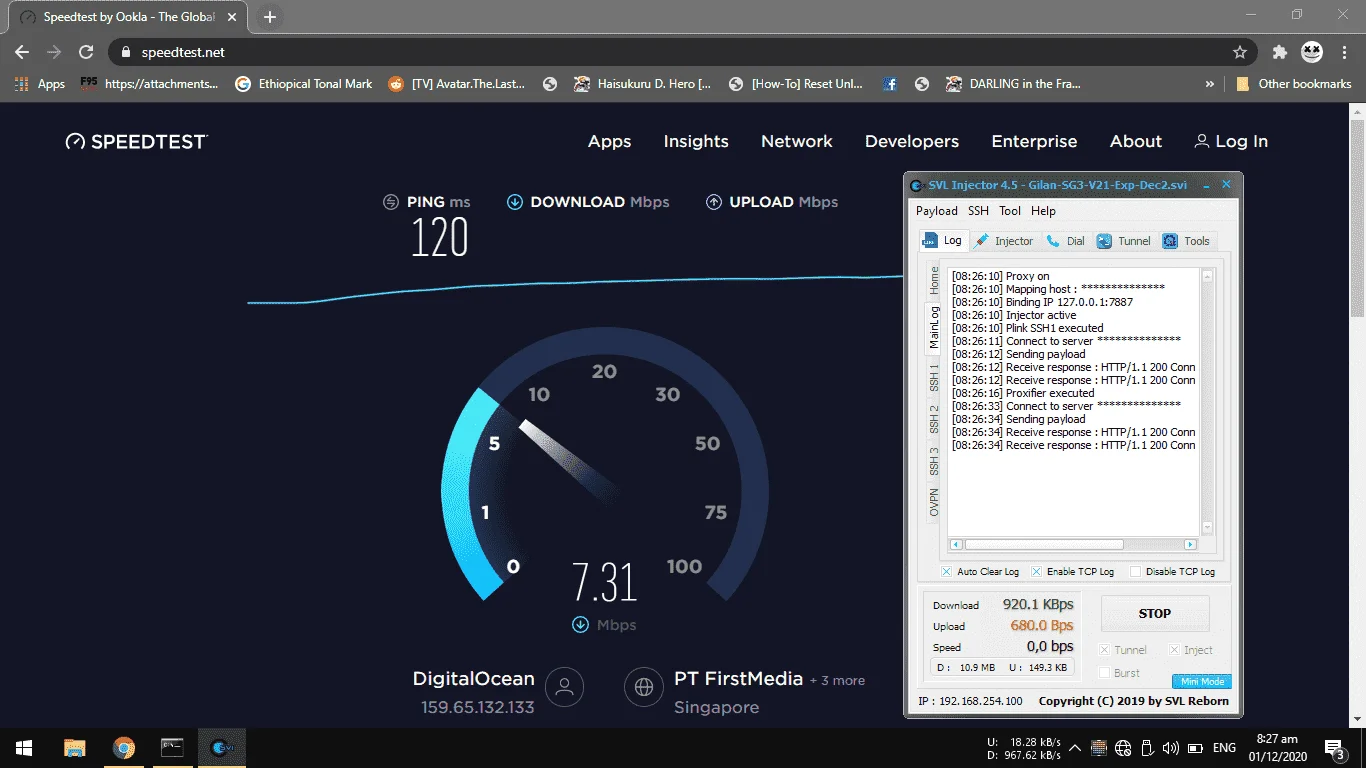Toggle the Auto Clear Log checkbox

(947, 571)
